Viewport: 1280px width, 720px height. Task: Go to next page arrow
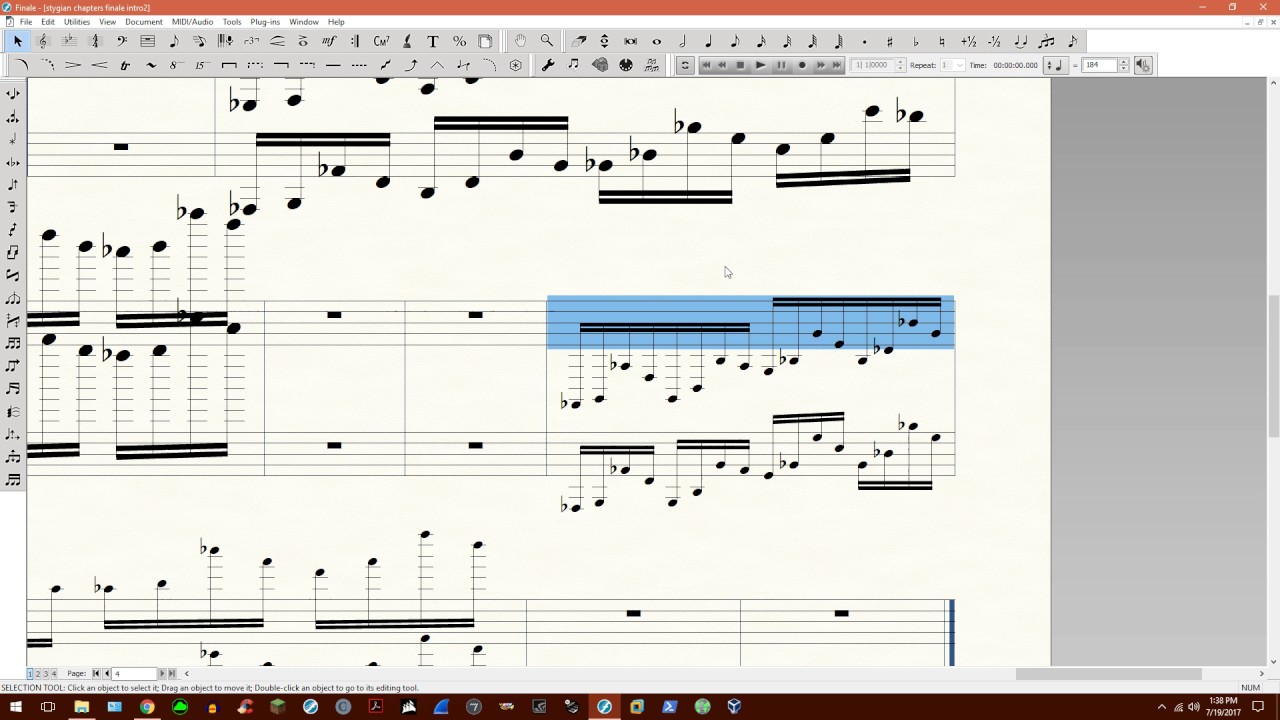click(x=163, y=674)
